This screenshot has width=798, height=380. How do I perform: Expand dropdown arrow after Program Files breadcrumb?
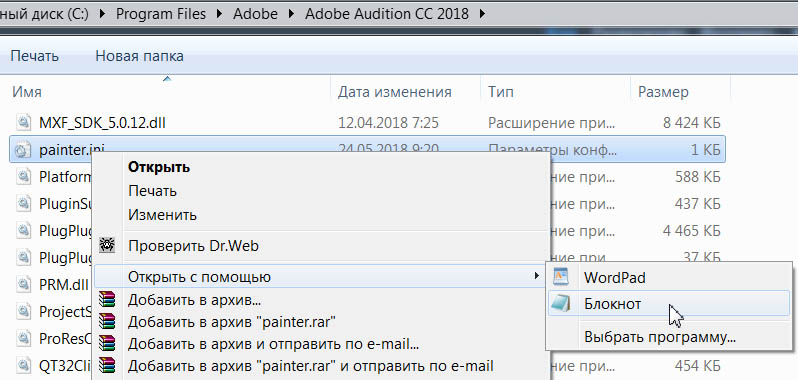click(x=219, y=14)
